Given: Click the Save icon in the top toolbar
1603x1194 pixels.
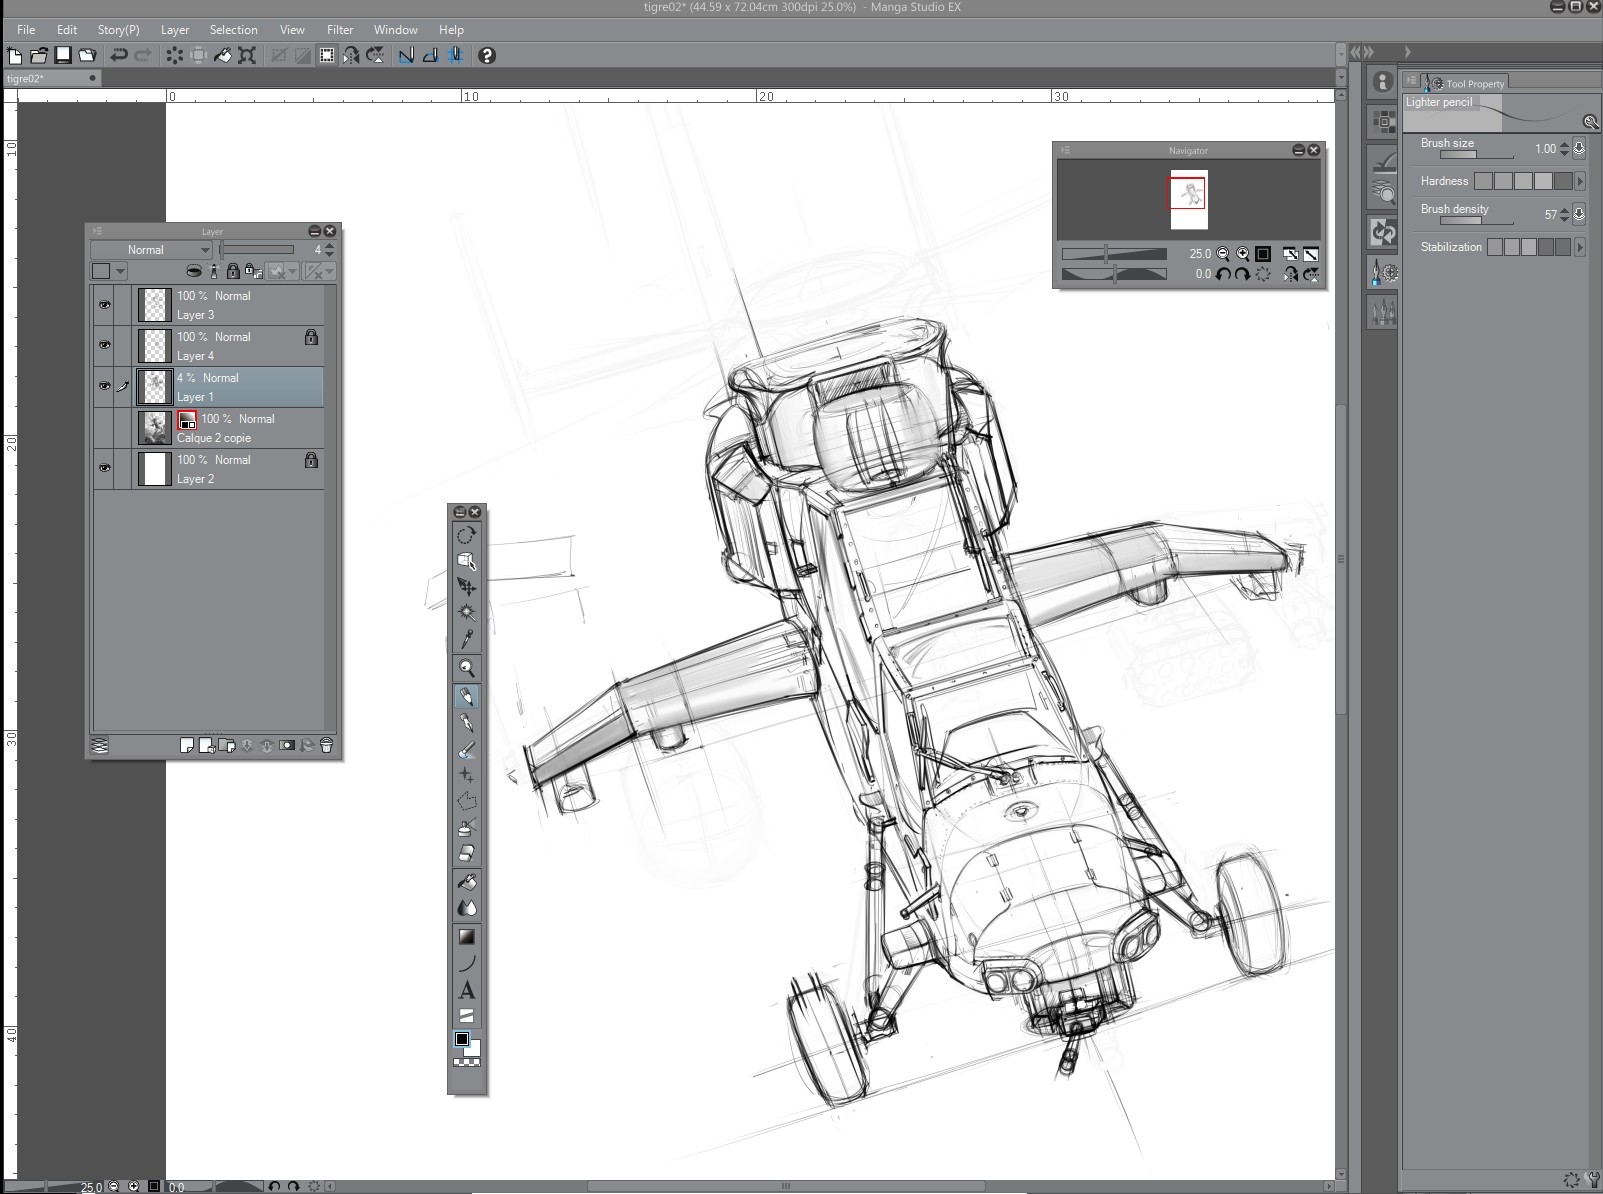Looking at the screenshot, I should 62,55.
